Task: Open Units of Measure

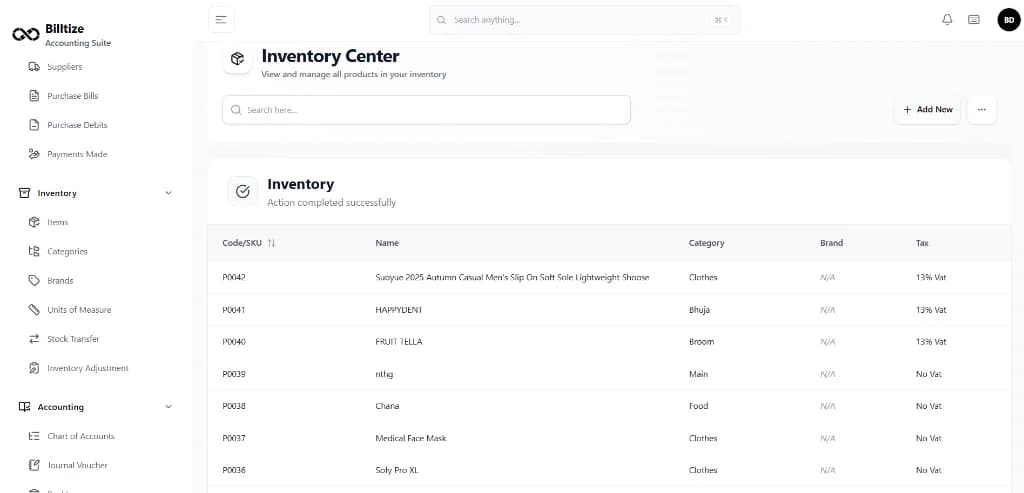Action: point(79,310)
